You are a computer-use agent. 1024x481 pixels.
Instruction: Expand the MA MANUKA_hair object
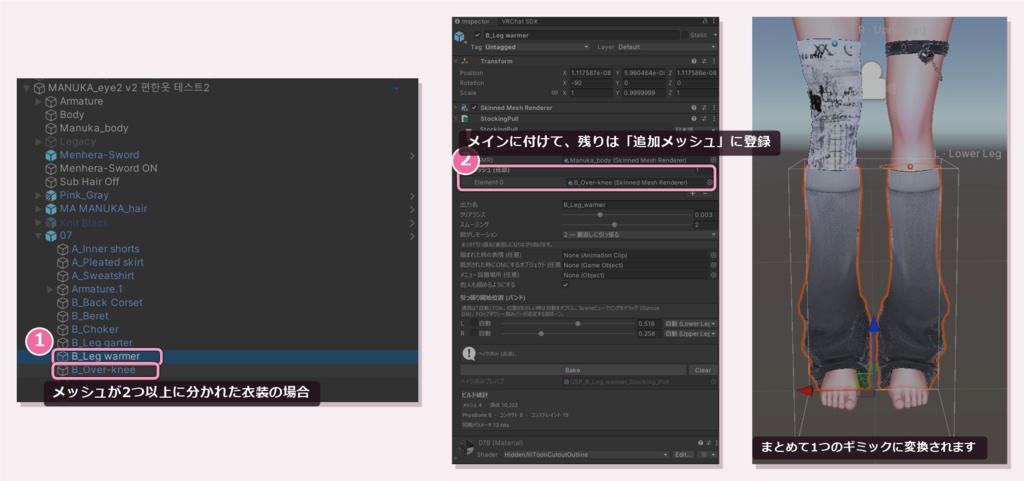pyautogui.click(x=39, y=209)
